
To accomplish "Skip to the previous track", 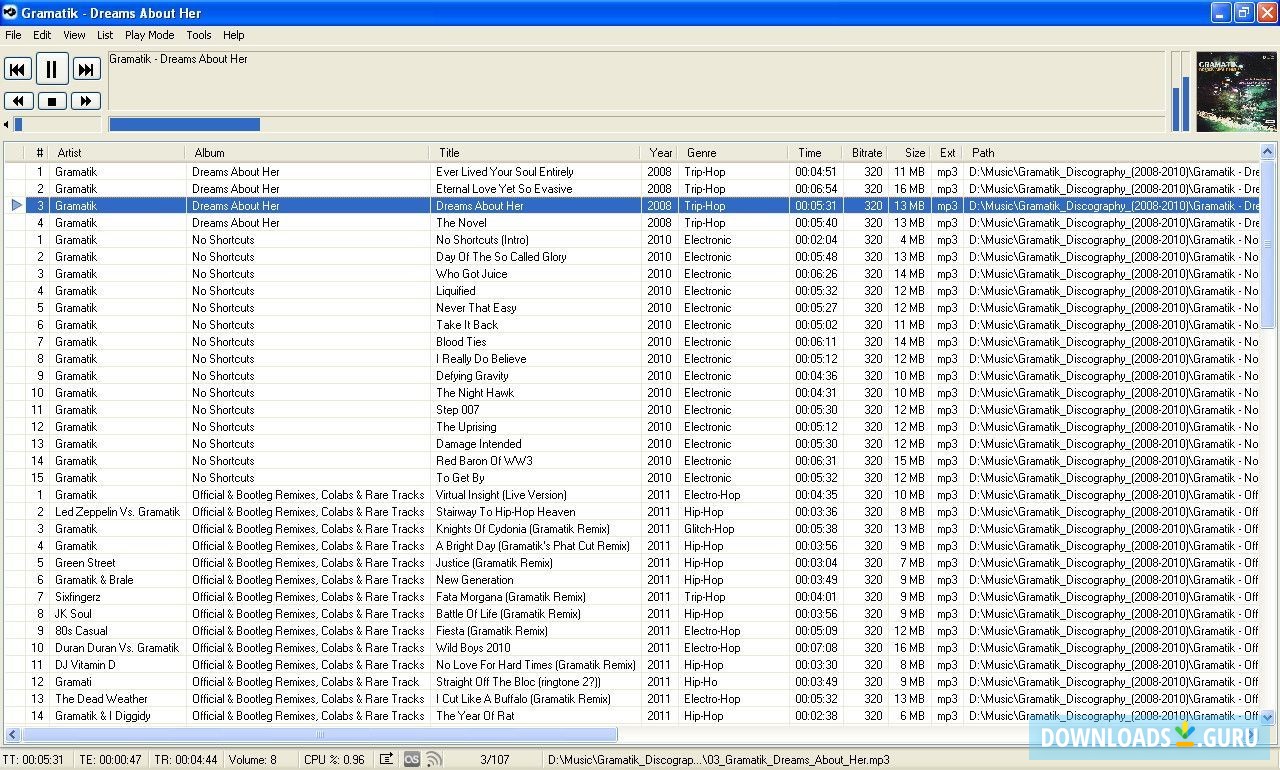I will pyautogui.click(x=18, y=69).
